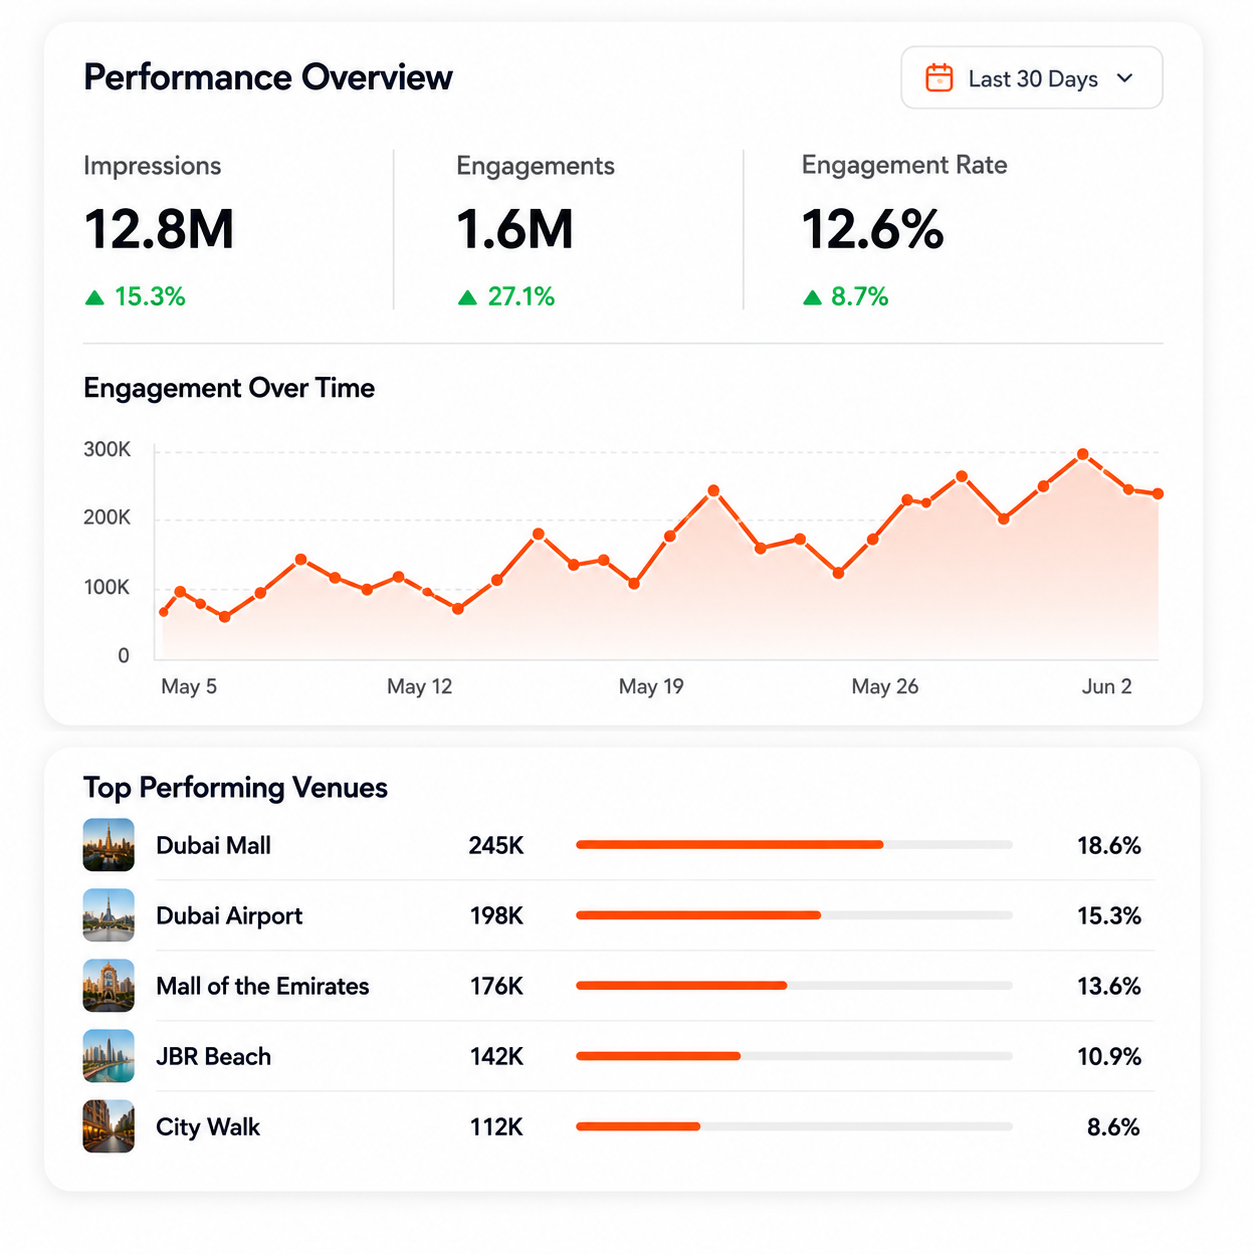Click the 176K value for Mall of Emirates
The width and height of the screenshot is (1254, 1254).
(x=497, y=987)
